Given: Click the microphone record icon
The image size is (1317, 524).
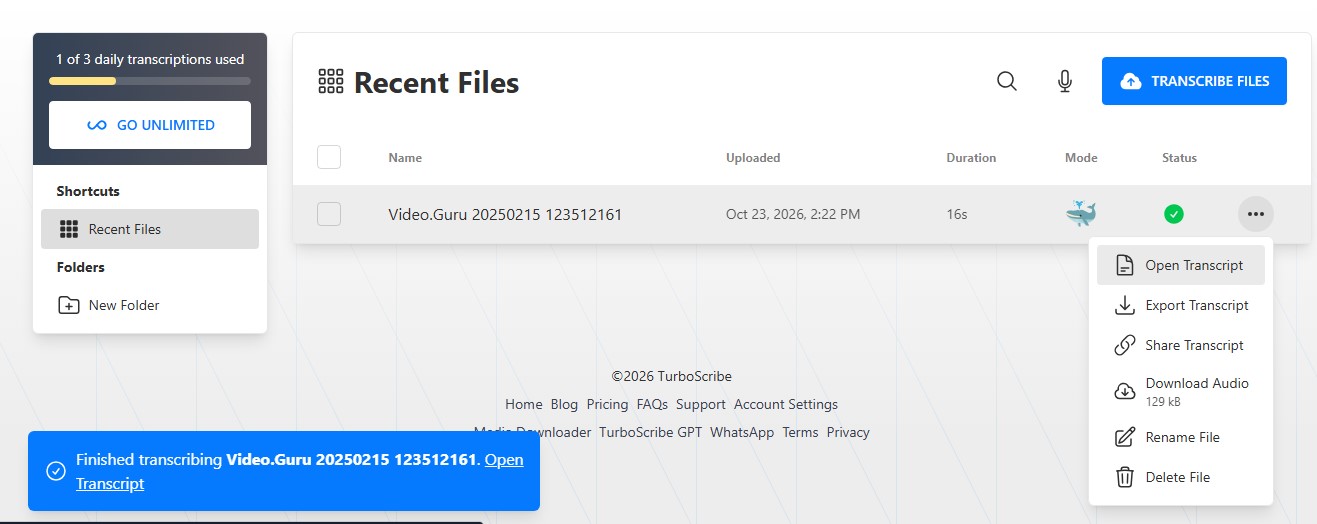Looking at the screenshot, I should (1065, 81).
